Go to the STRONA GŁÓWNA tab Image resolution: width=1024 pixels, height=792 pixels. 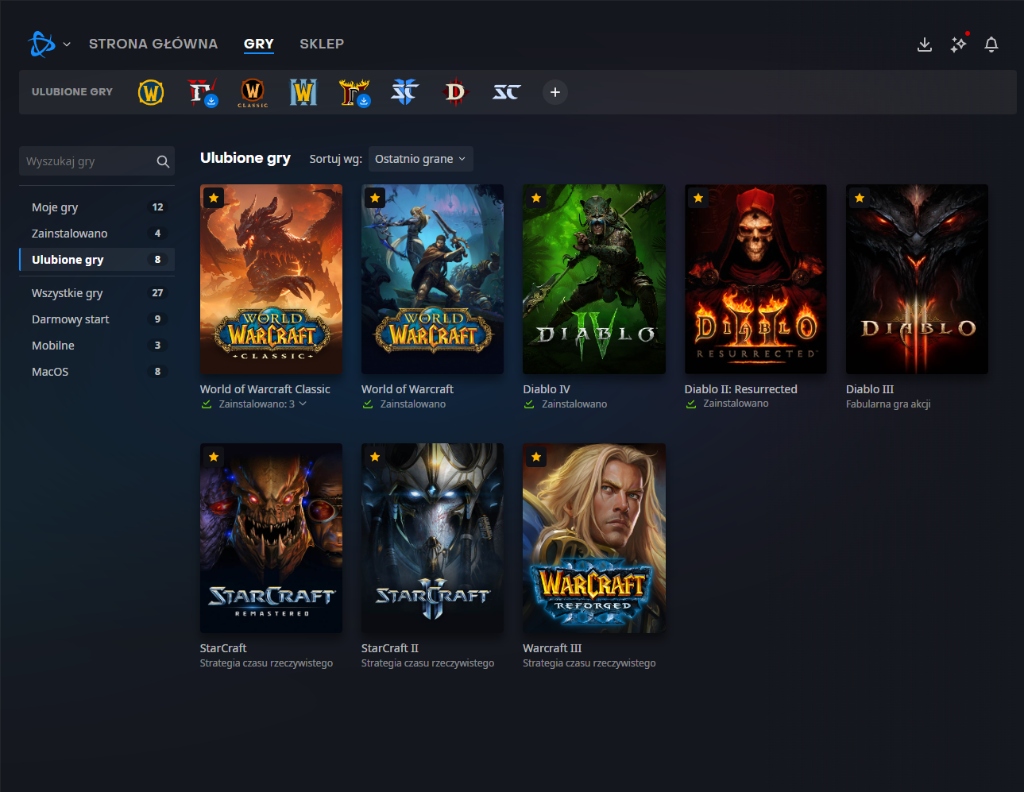(x=153, y=44)
